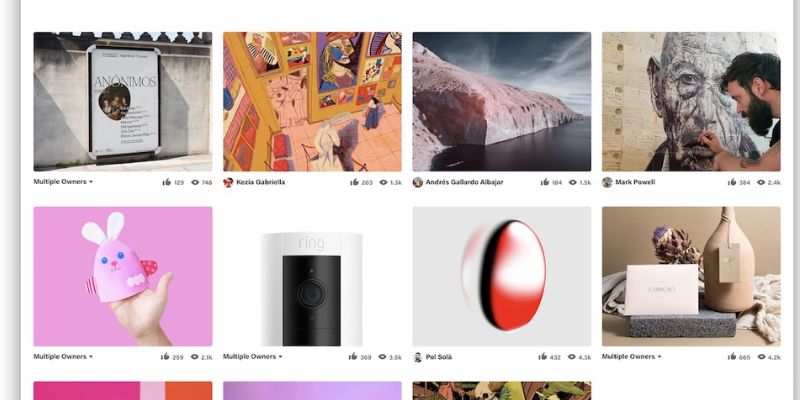Open the pink bunny toy project thumbnail

pos(123,277)
